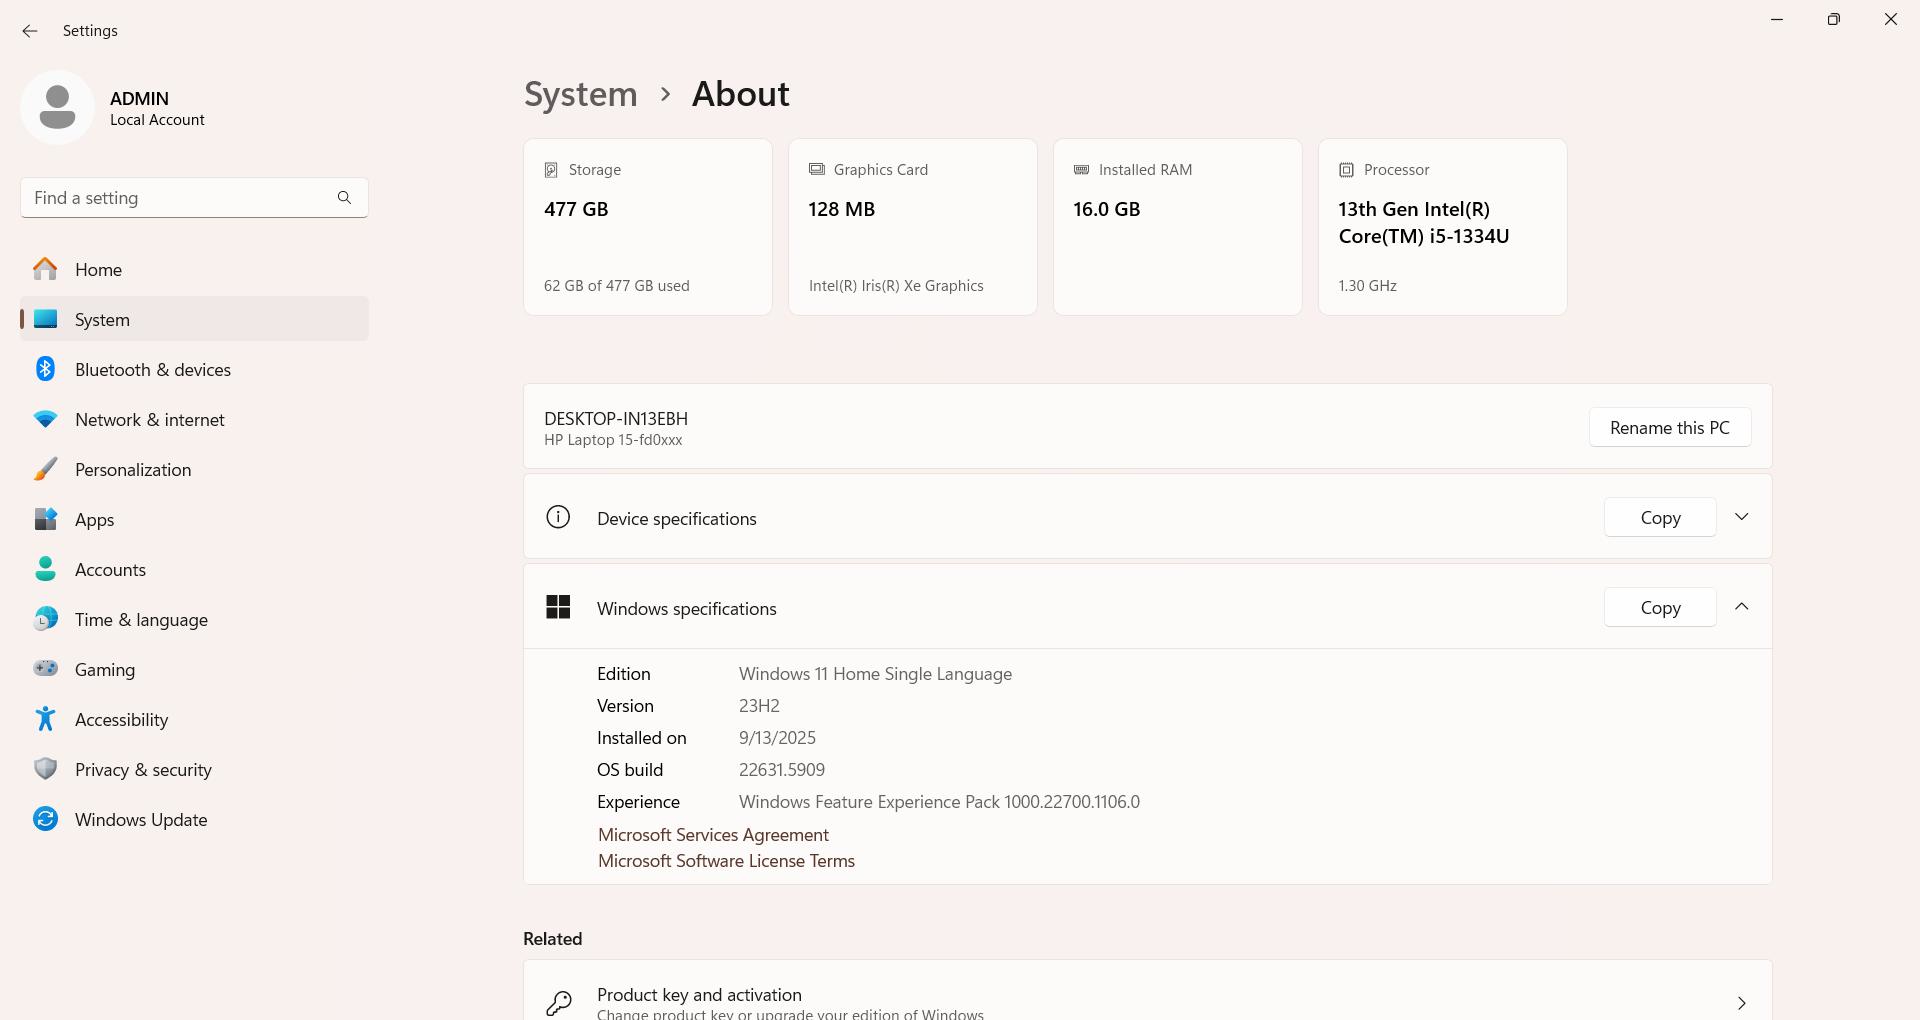Click the Rename this PC button

[1669, 428]
